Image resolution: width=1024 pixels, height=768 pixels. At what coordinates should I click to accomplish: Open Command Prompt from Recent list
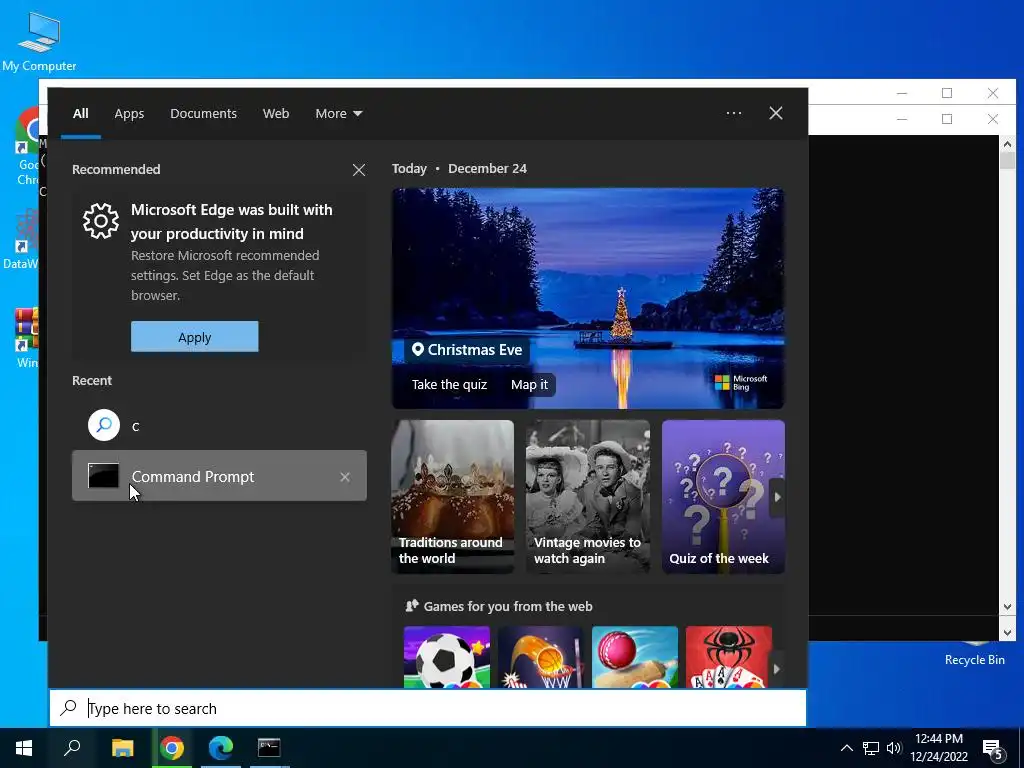(x=219, y=475)
